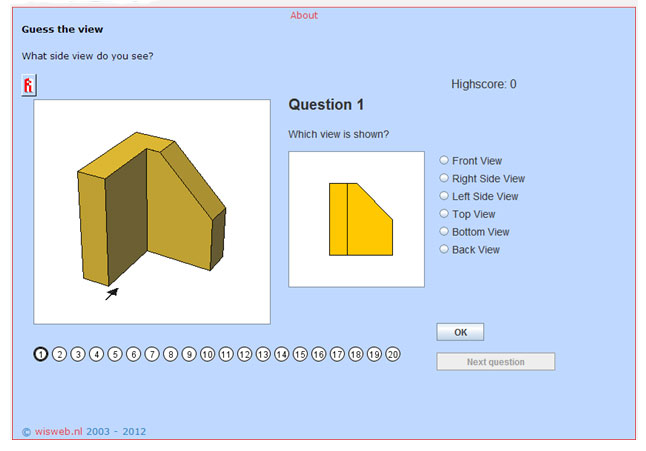Image resolution: width=646 pixels, height=451 pixels.
Task: Open the About link
Action: click(x=304, y=15)
